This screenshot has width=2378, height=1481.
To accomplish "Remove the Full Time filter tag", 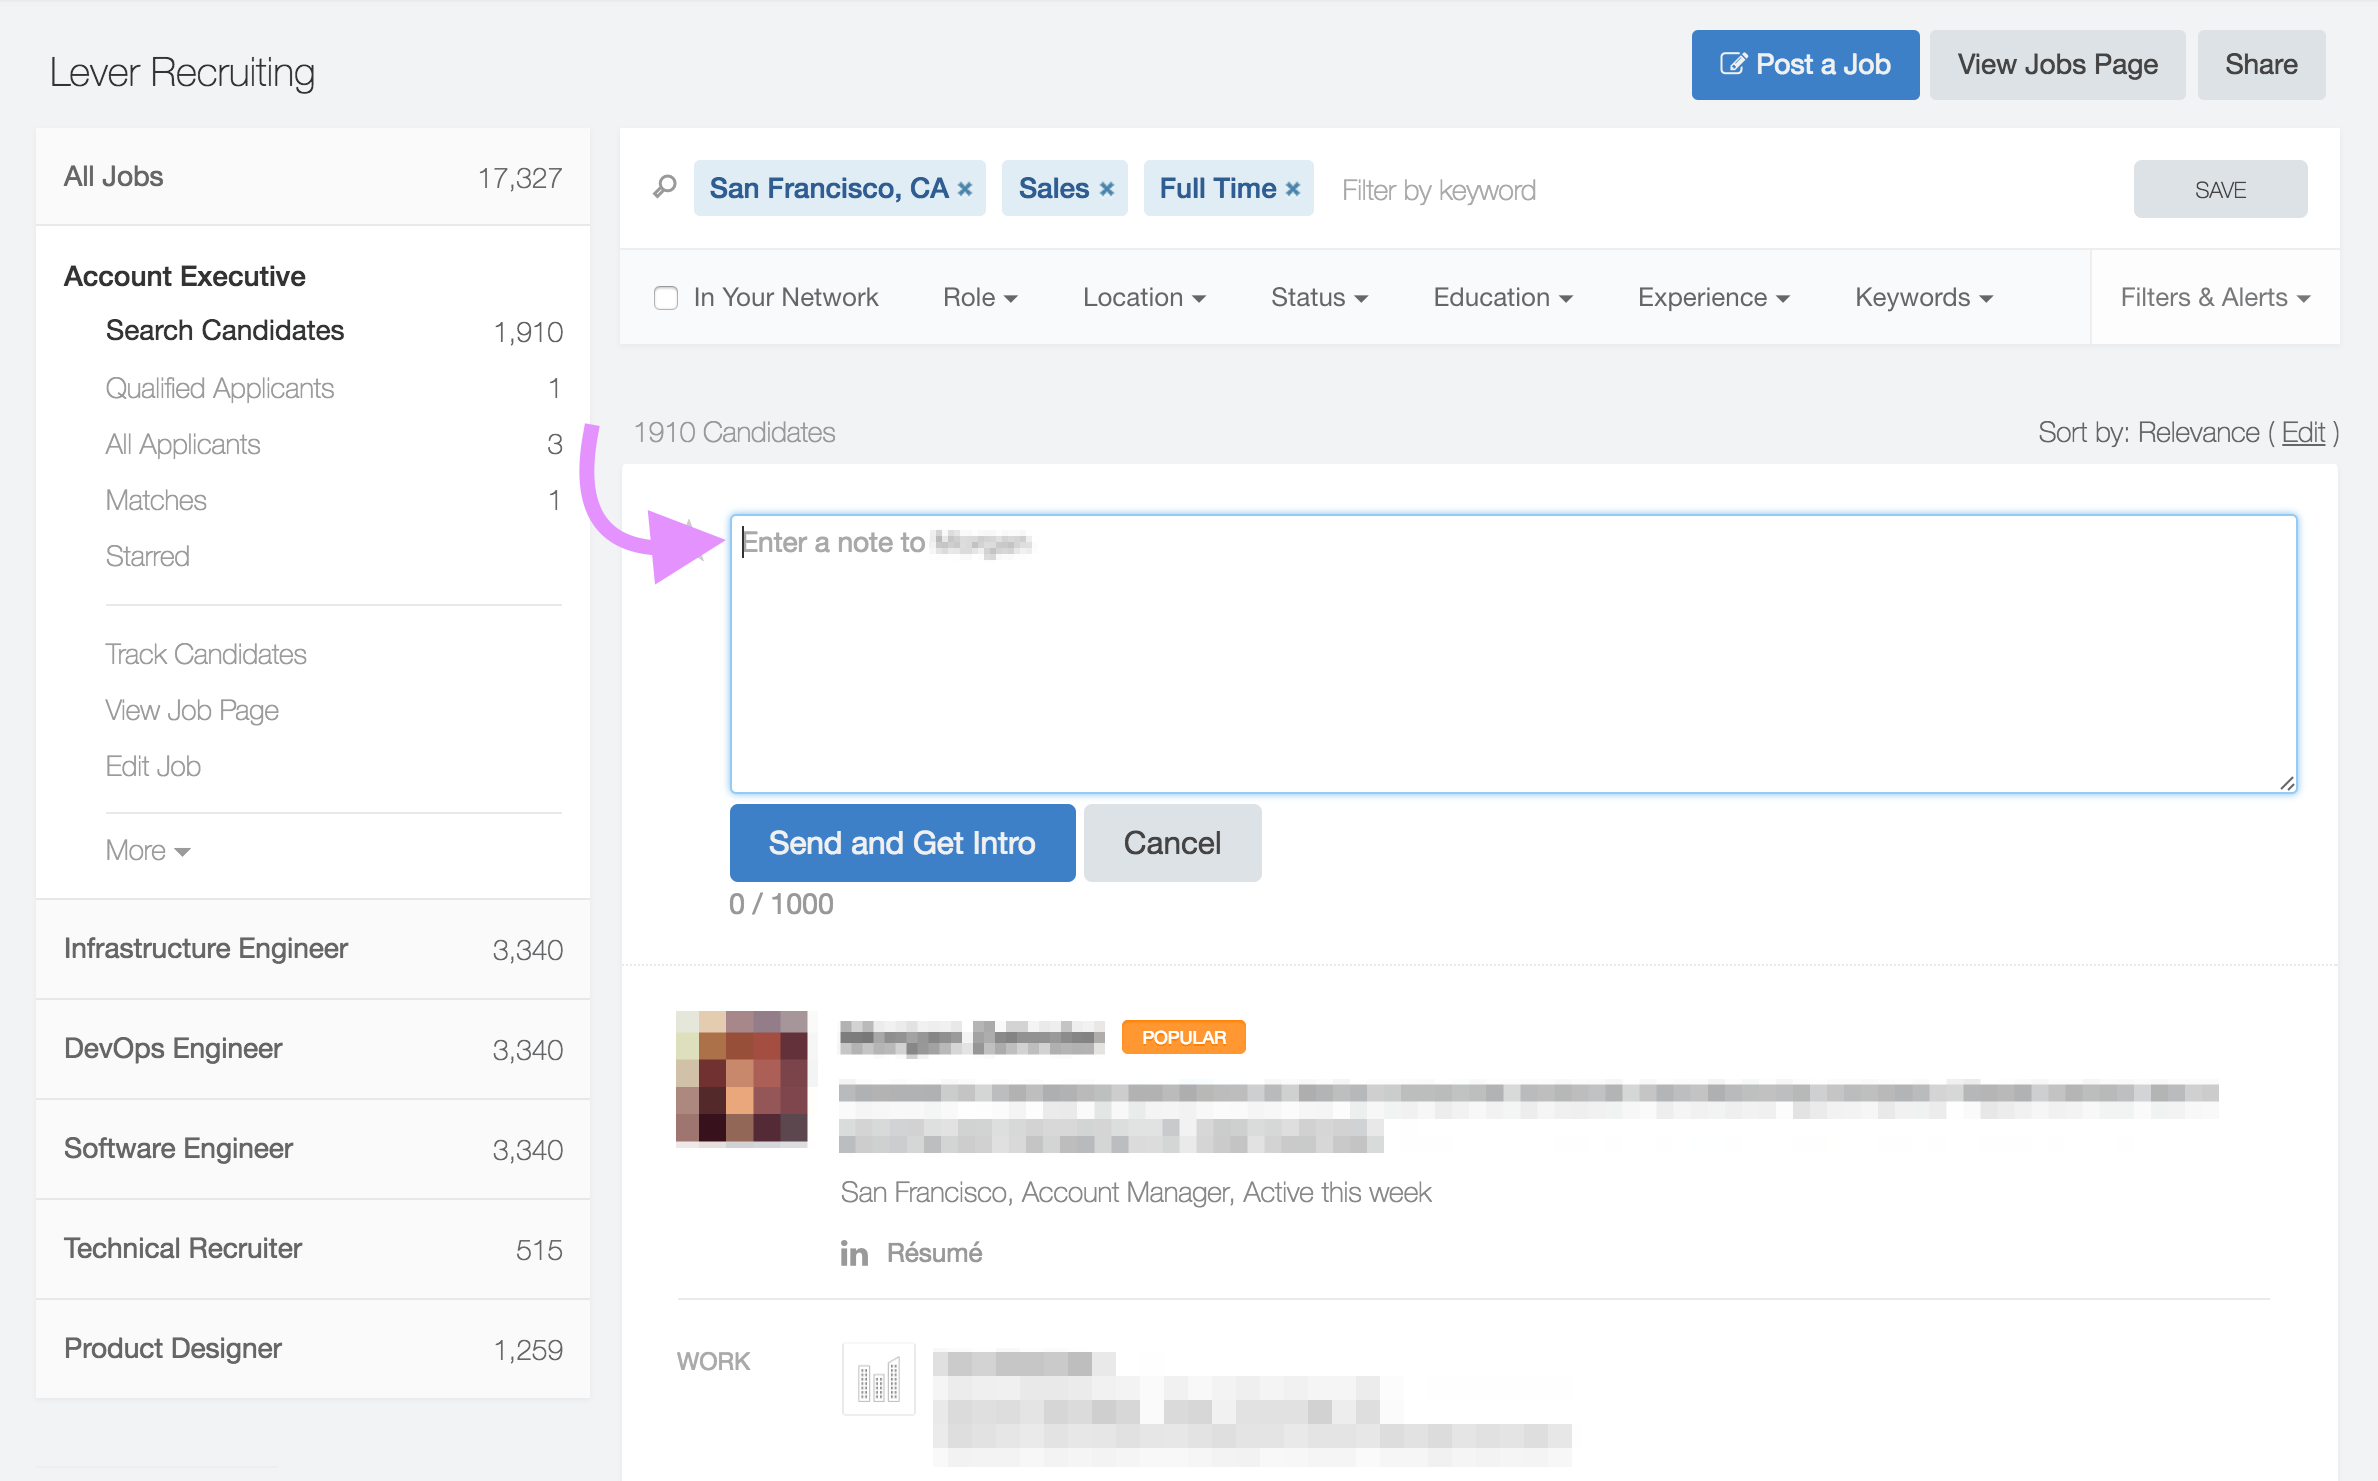I will point(1293,189).
